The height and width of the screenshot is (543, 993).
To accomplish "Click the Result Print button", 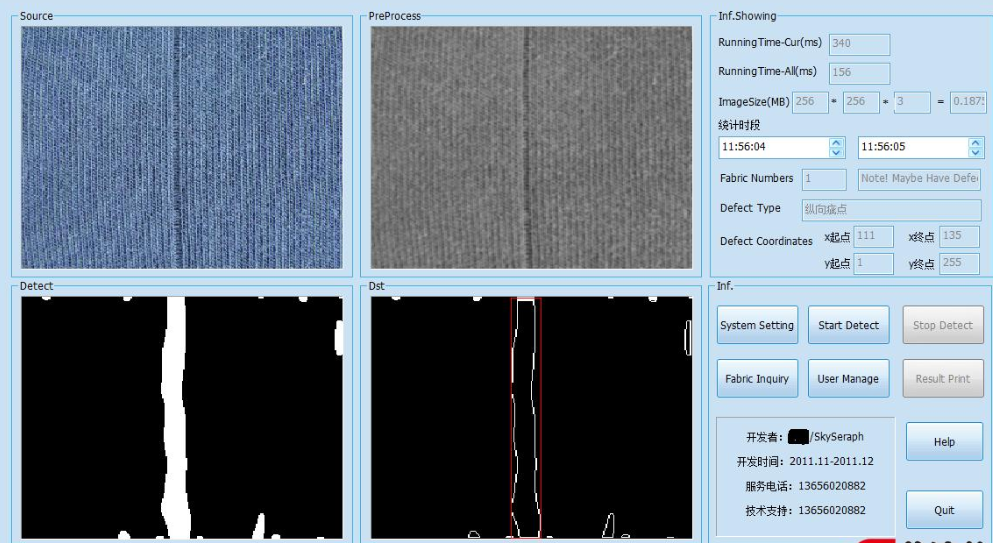I will coord(942,379).
